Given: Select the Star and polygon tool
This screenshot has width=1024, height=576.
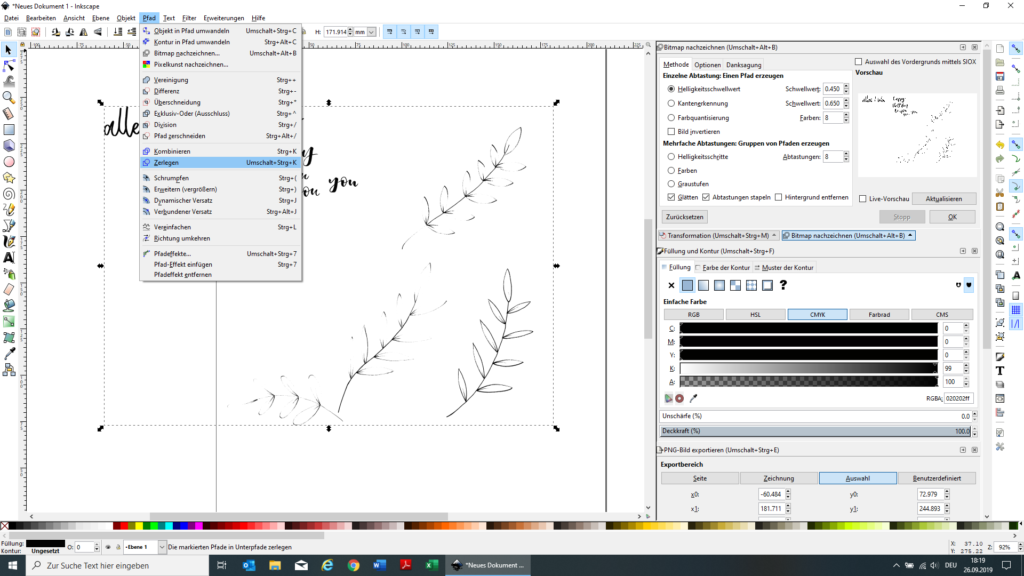Looking at the screenshot, I should (9, 177).
